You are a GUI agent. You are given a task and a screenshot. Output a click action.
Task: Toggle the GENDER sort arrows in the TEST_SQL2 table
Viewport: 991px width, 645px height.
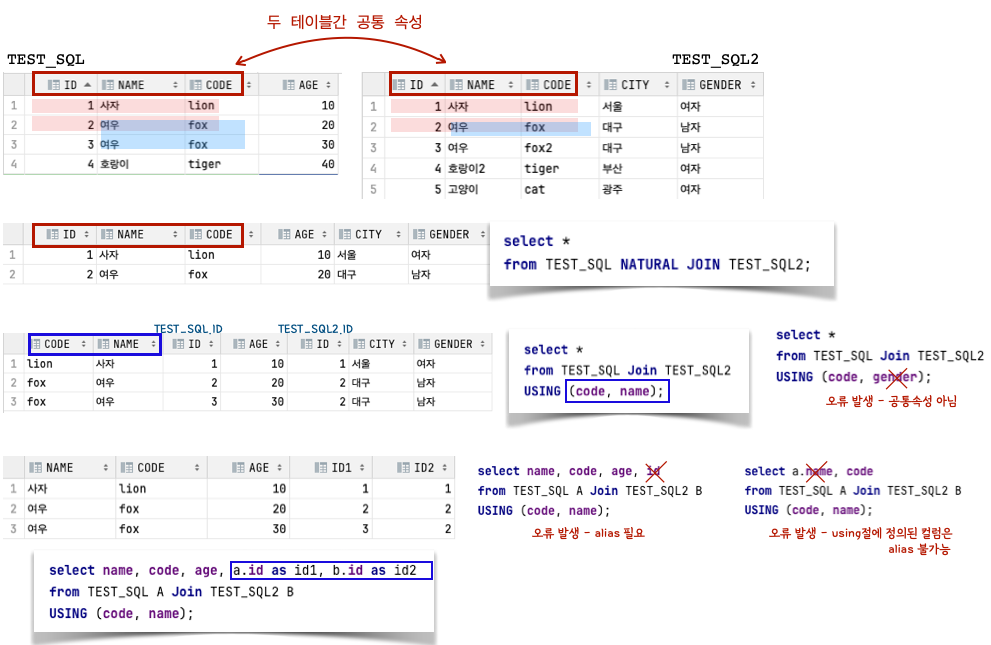pos(753,85)
